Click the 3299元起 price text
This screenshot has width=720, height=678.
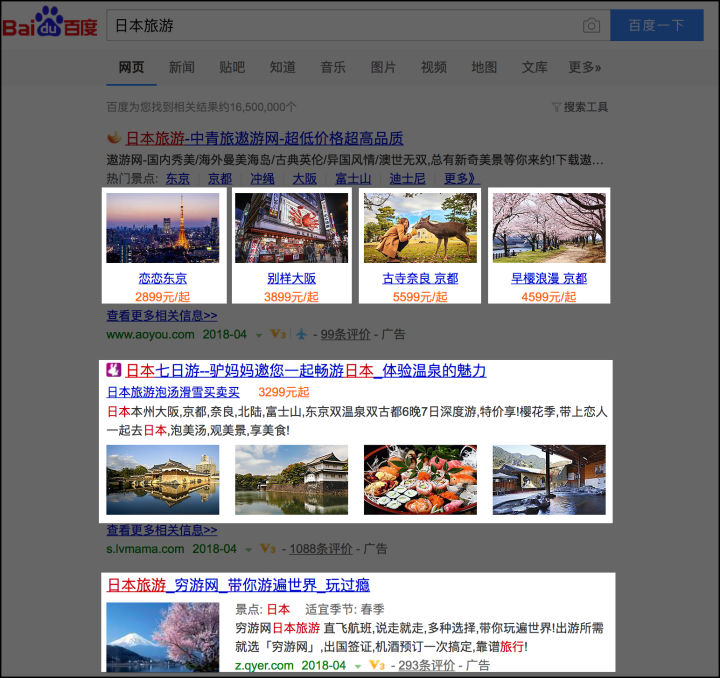click(x=283, y=392)
